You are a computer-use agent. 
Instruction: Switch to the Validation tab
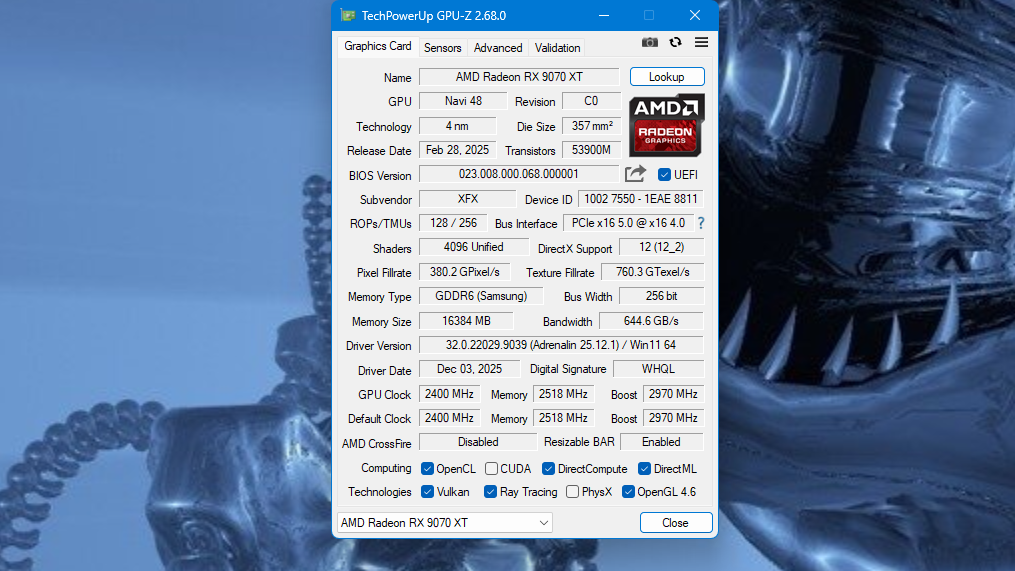click(557, 48)
